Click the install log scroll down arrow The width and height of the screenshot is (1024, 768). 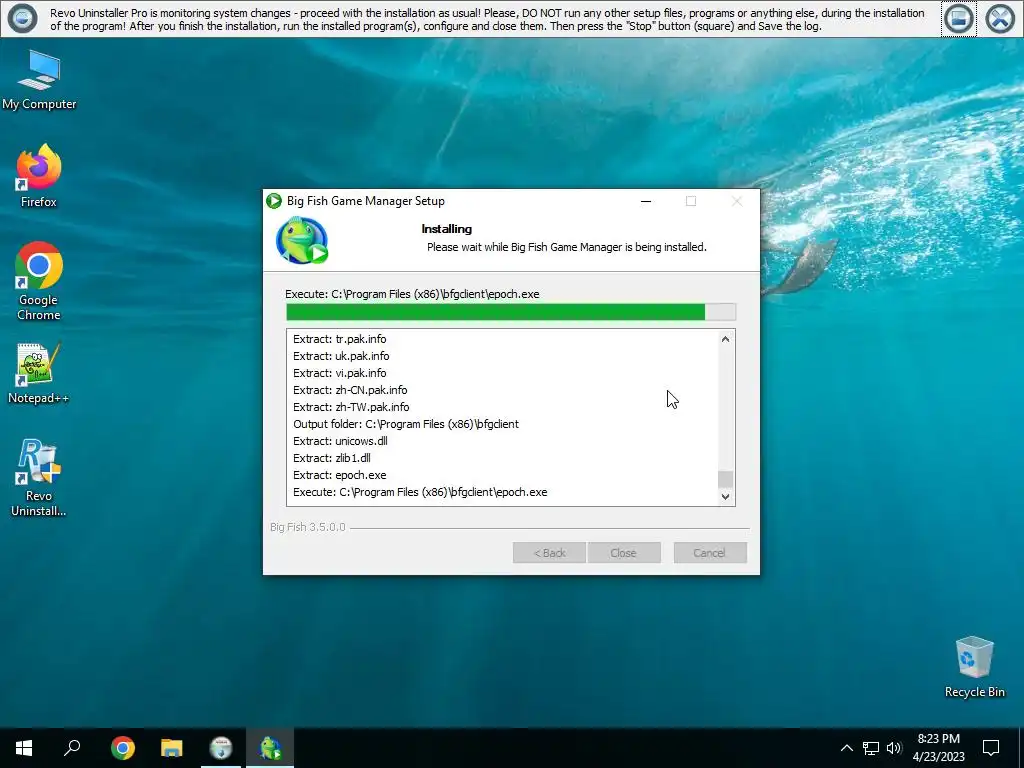pyautogui.click(x=725, y=496)
